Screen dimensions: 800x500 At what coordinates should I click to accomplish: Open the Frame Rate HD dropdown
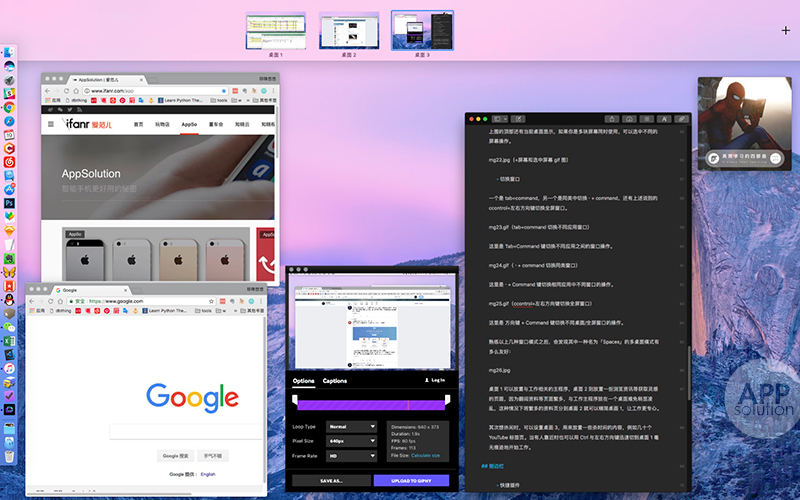click(x=351, y=454)
